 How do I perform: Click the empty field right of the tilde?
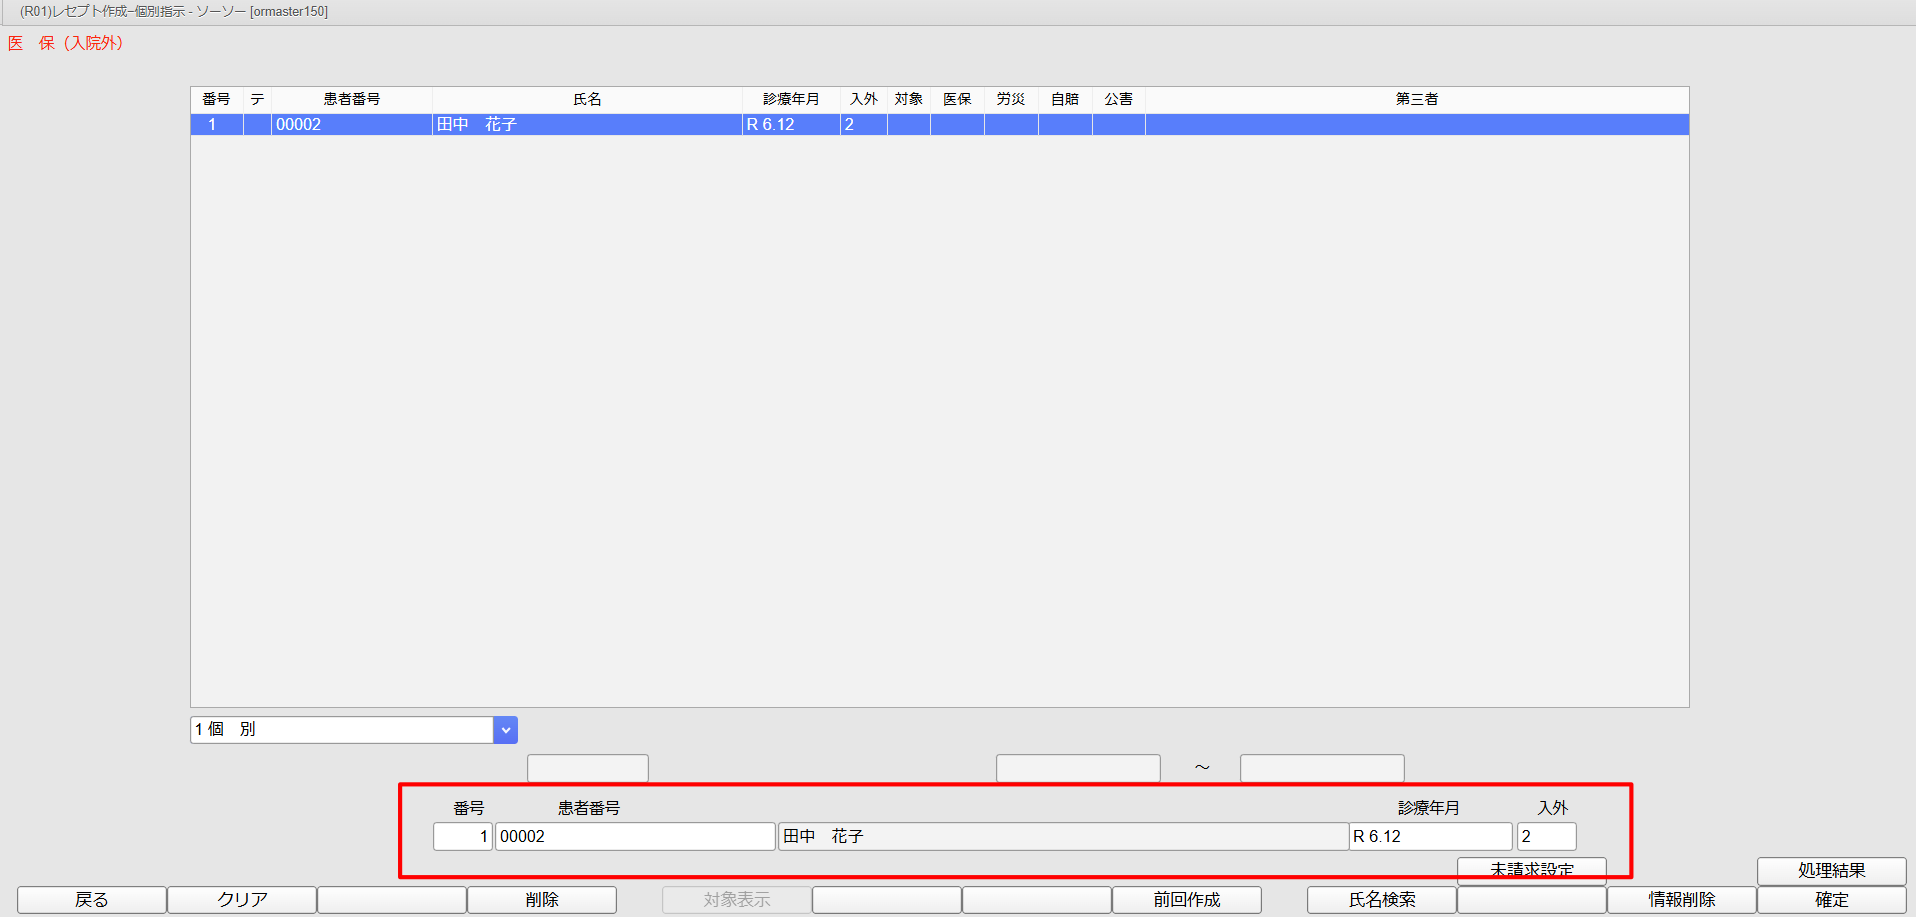click(x=1322, y=768)
